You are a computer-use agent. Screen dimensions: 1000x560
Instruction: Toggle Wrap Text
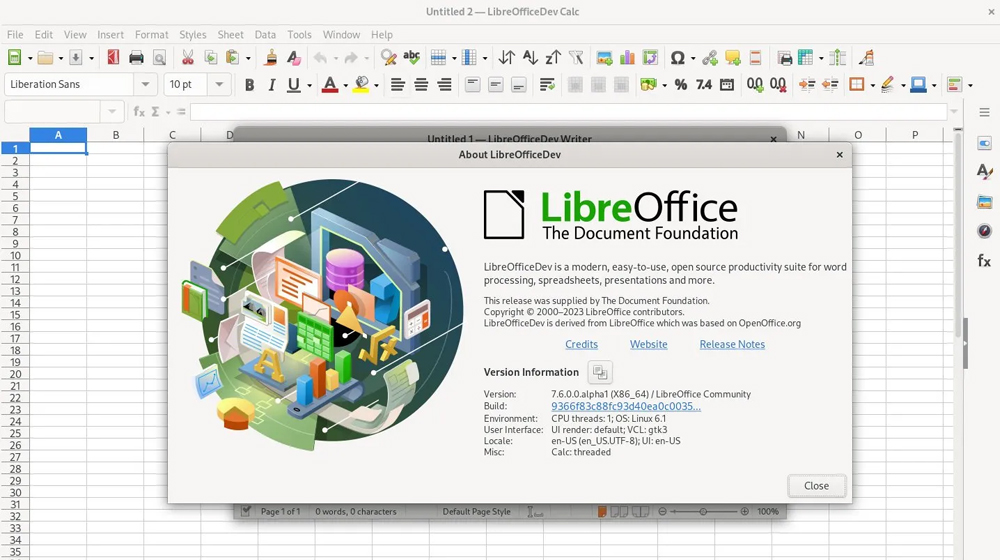point(547,84)
